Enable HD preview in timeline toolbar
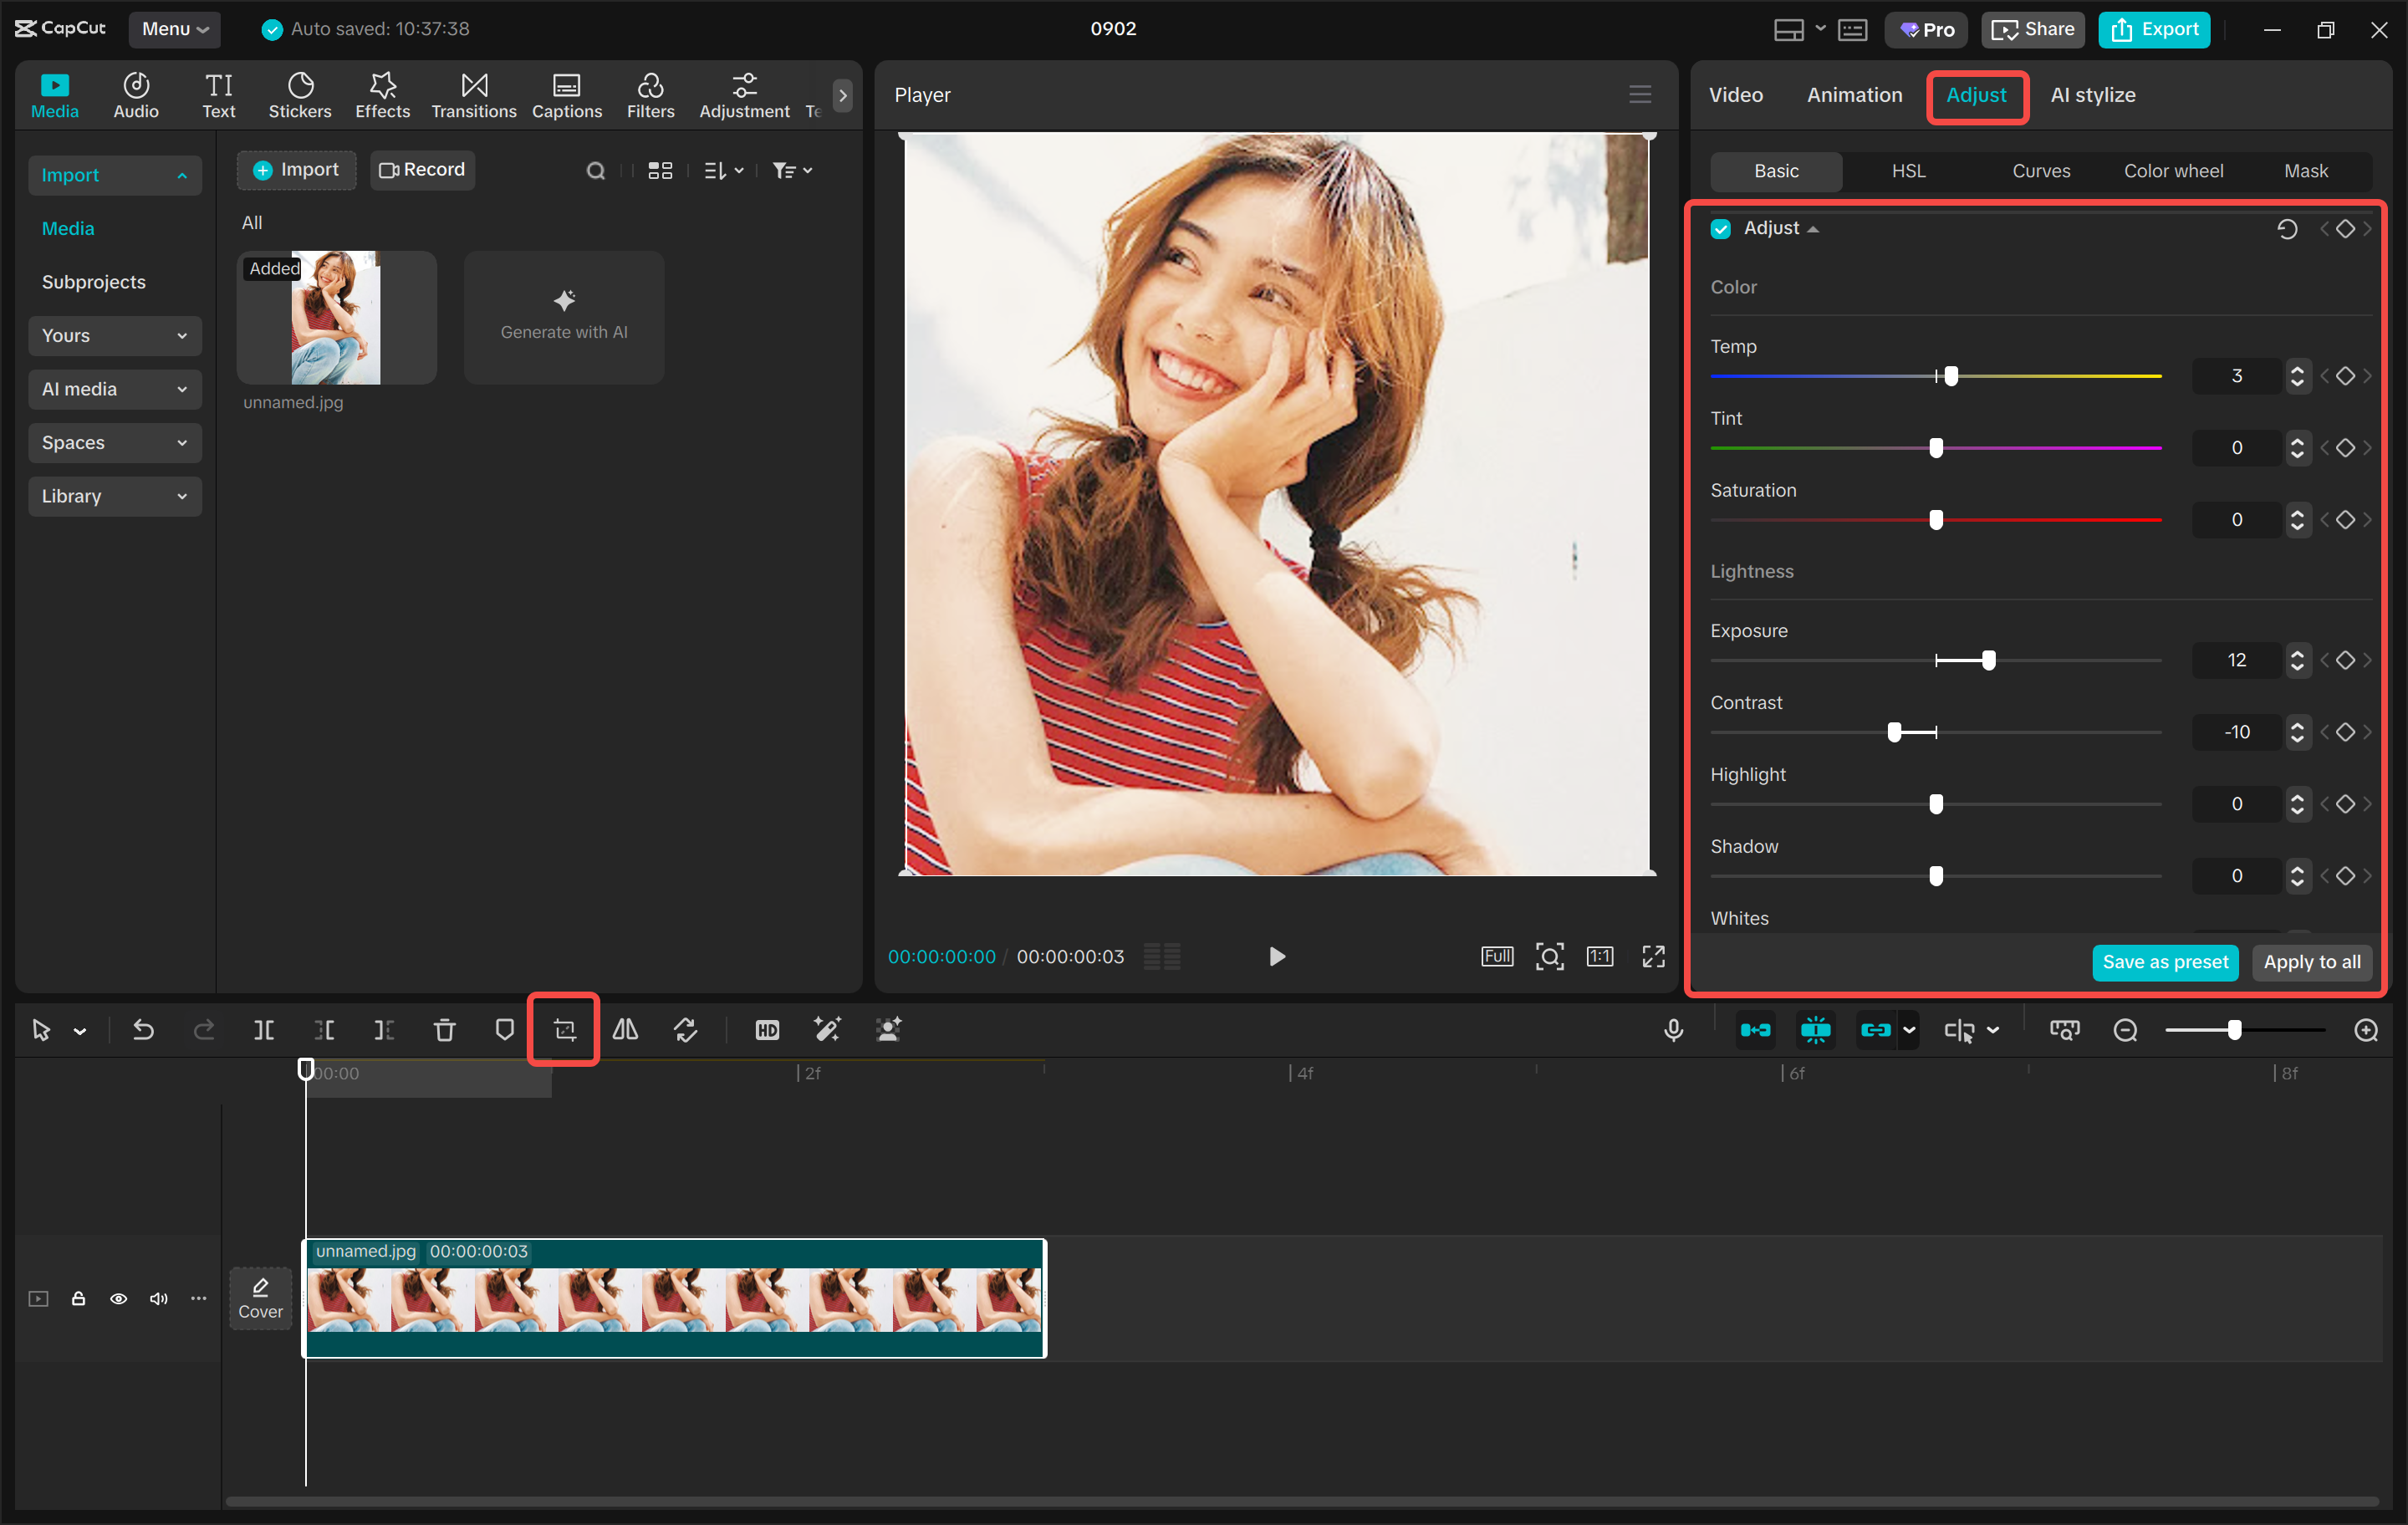Image resolution: width=2408 pixels, height=1525 pixels. tap(766, 1029)
